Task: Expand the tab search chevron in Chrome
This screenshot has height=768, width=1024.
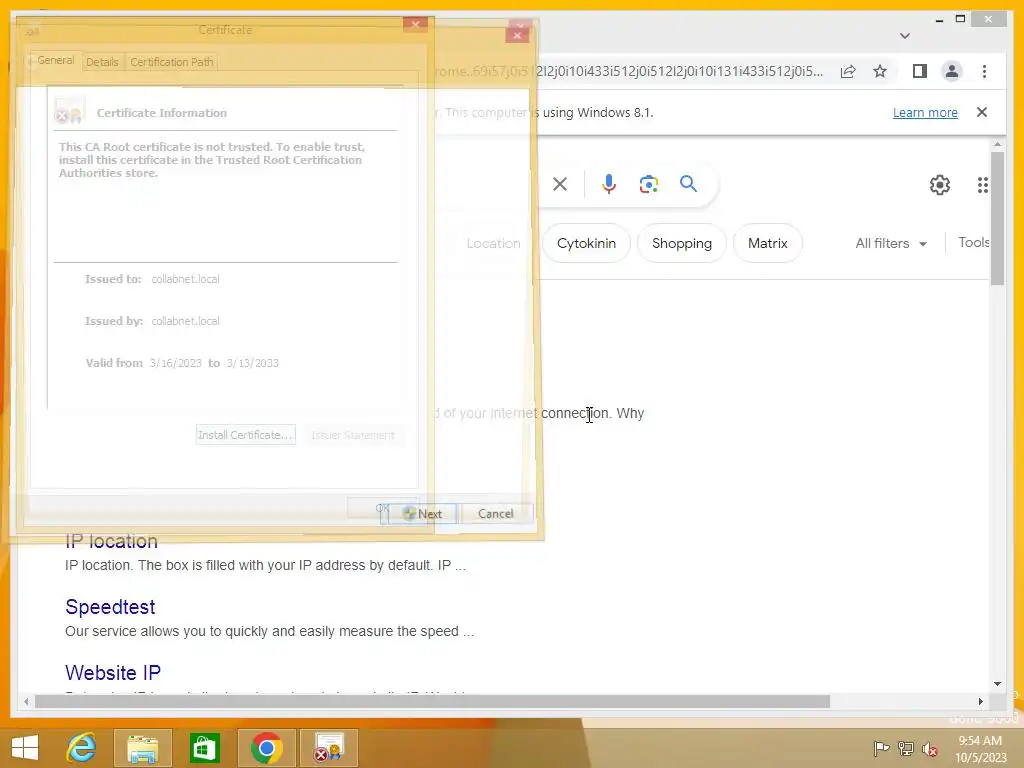Action: [x=904, y=36]
